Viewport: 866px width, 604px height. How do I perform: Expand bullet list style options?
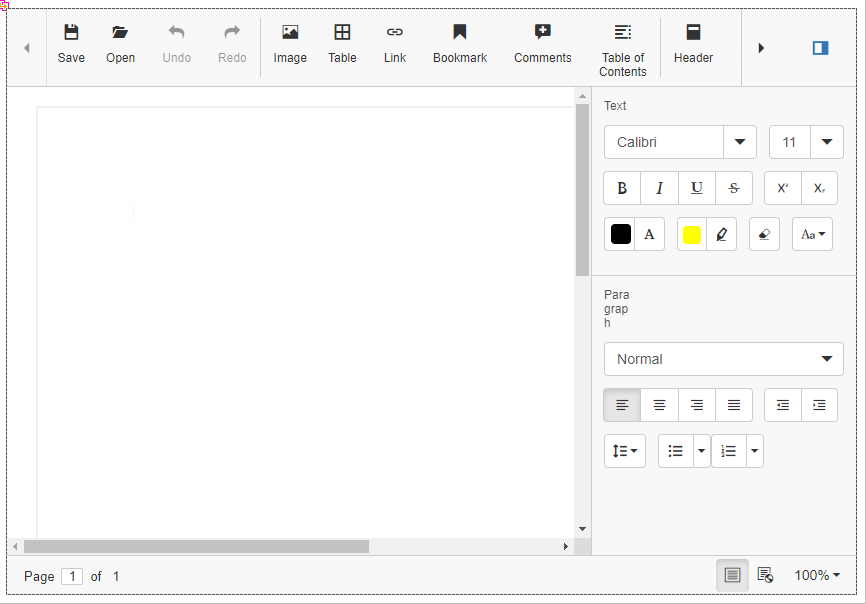click(x=701, y=451)
